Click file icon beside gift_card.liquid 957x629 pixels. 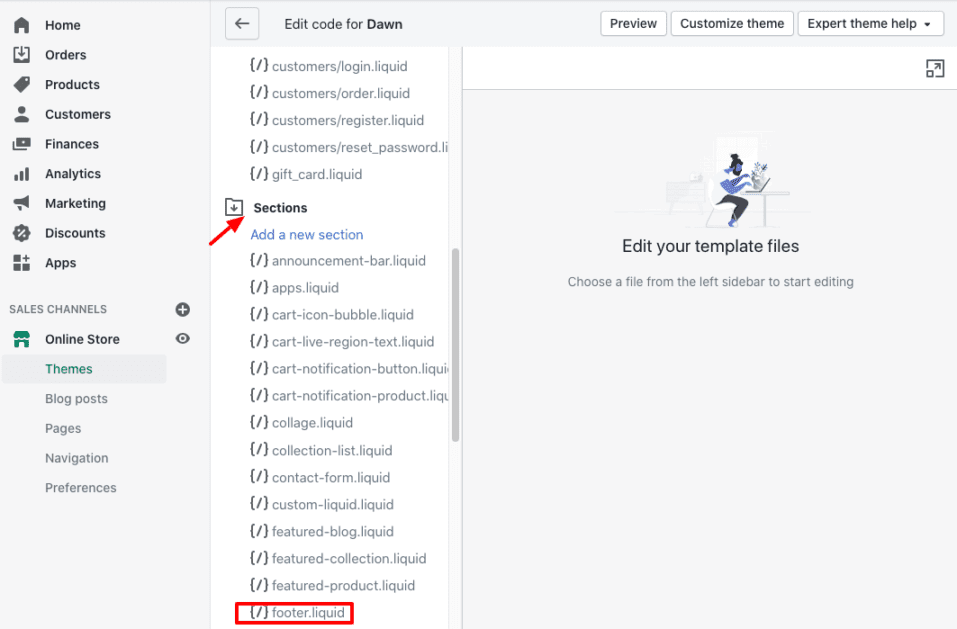(259, 174)
